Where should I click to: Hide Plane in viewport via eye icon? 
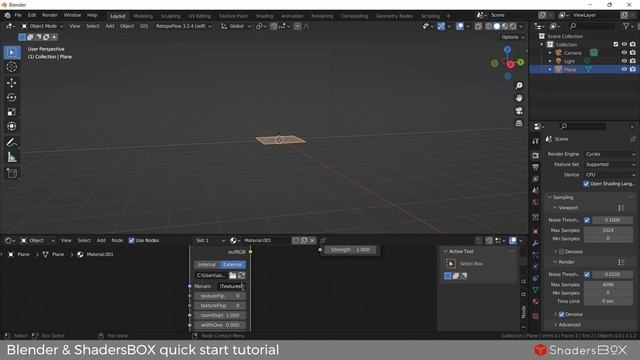coord(624,69)
